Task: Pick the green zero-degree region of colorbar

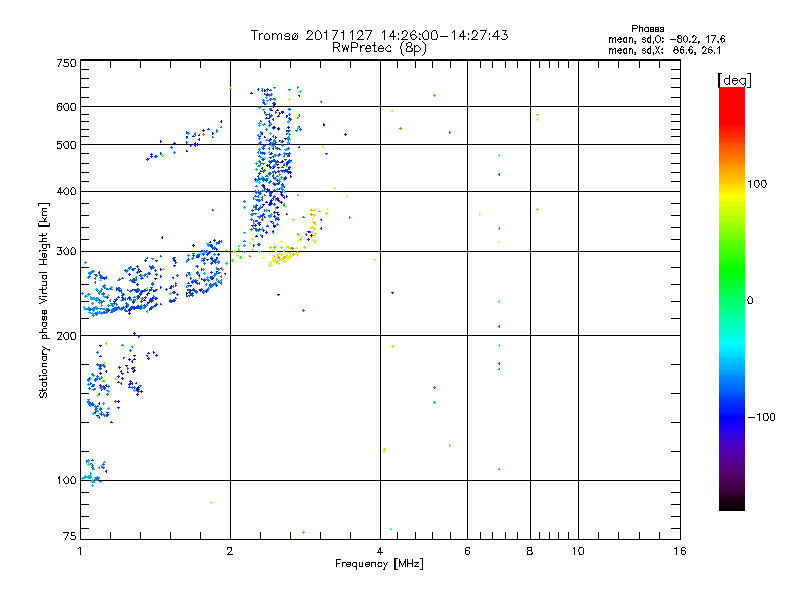Action: point(732,286)
